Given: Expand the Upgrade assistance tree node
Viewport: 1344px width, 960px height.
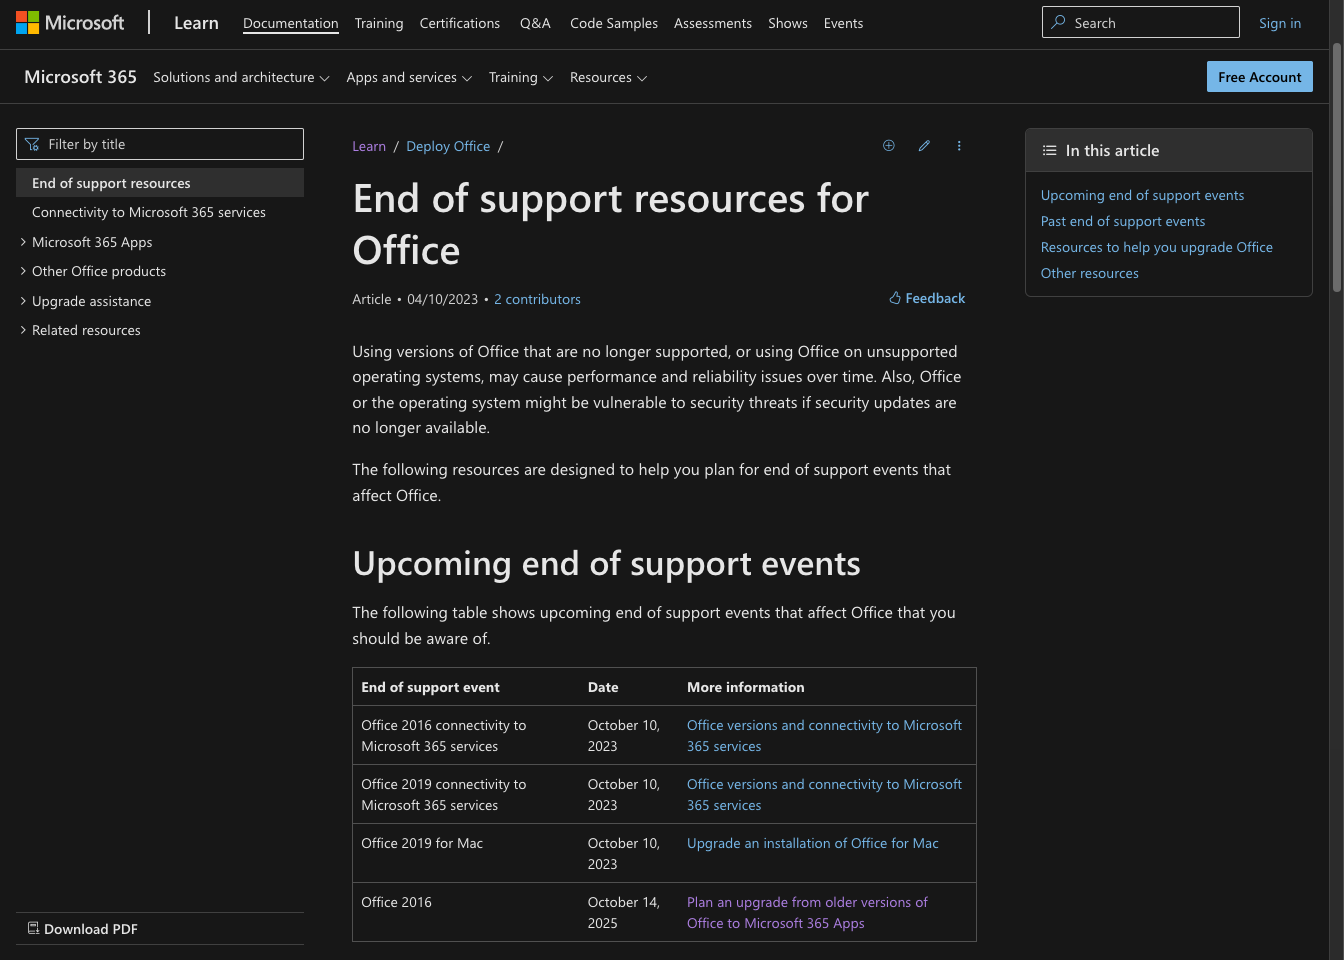Looking at the screenshot, I should coord(23,301).
